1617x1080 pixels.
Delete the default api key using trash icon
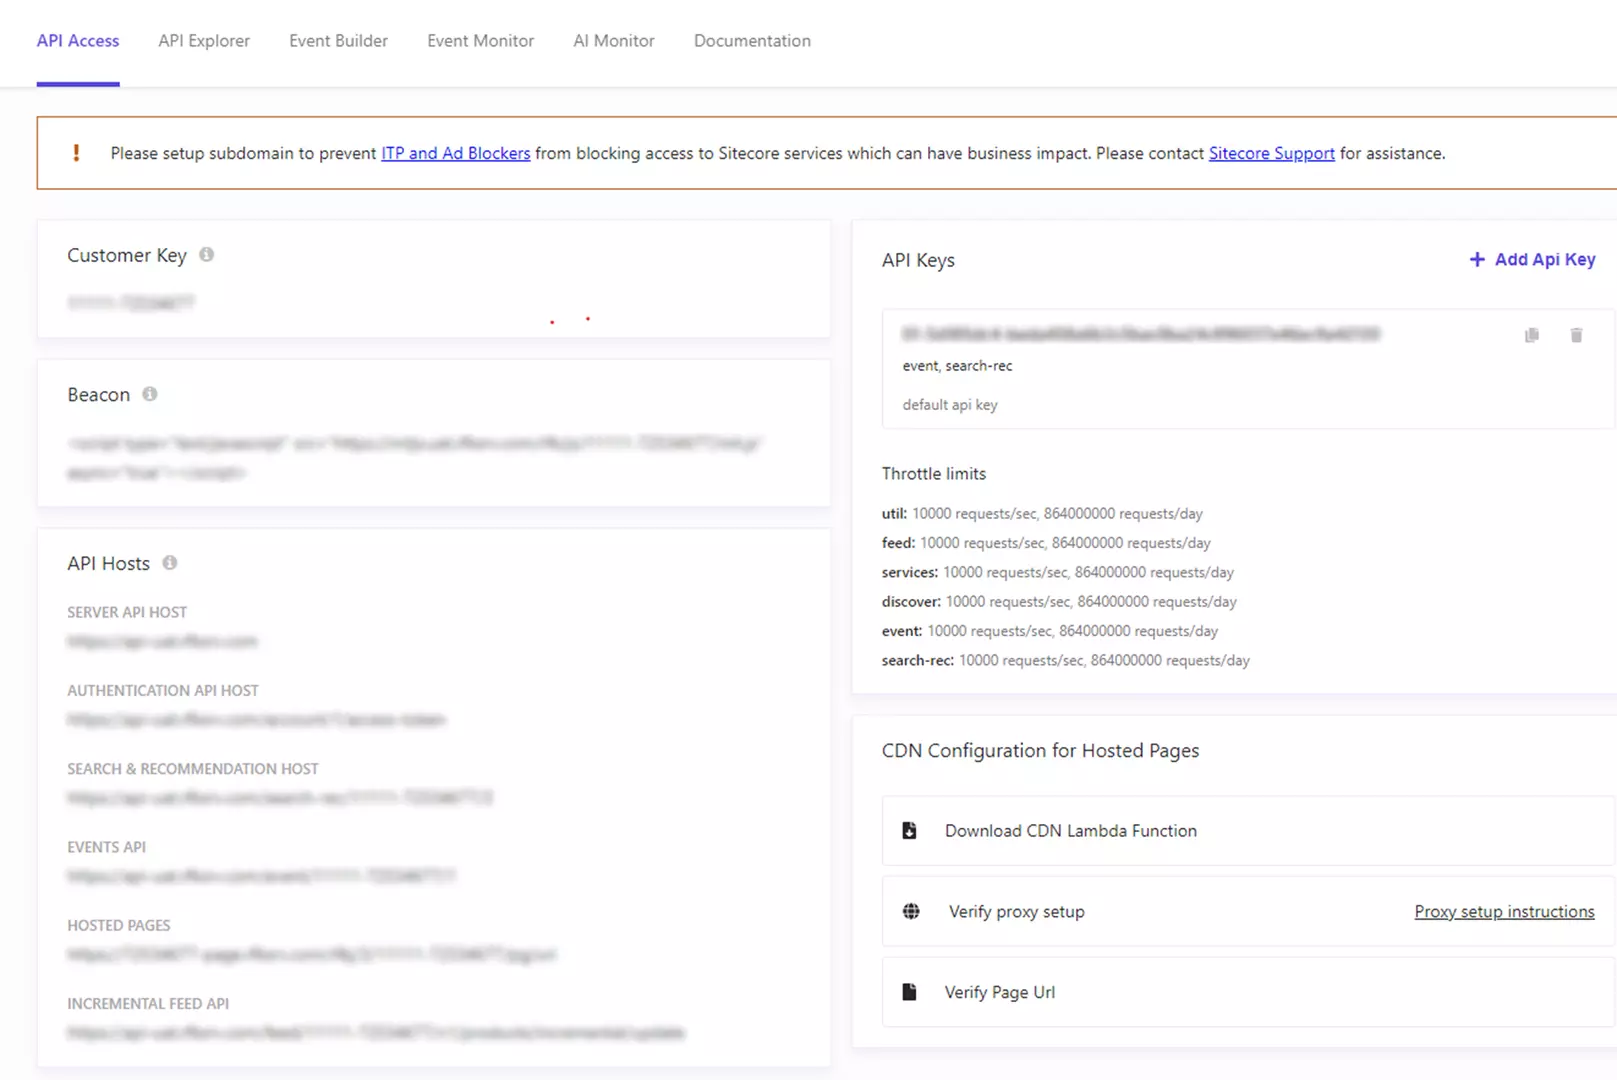click(x=1576, y=335)
